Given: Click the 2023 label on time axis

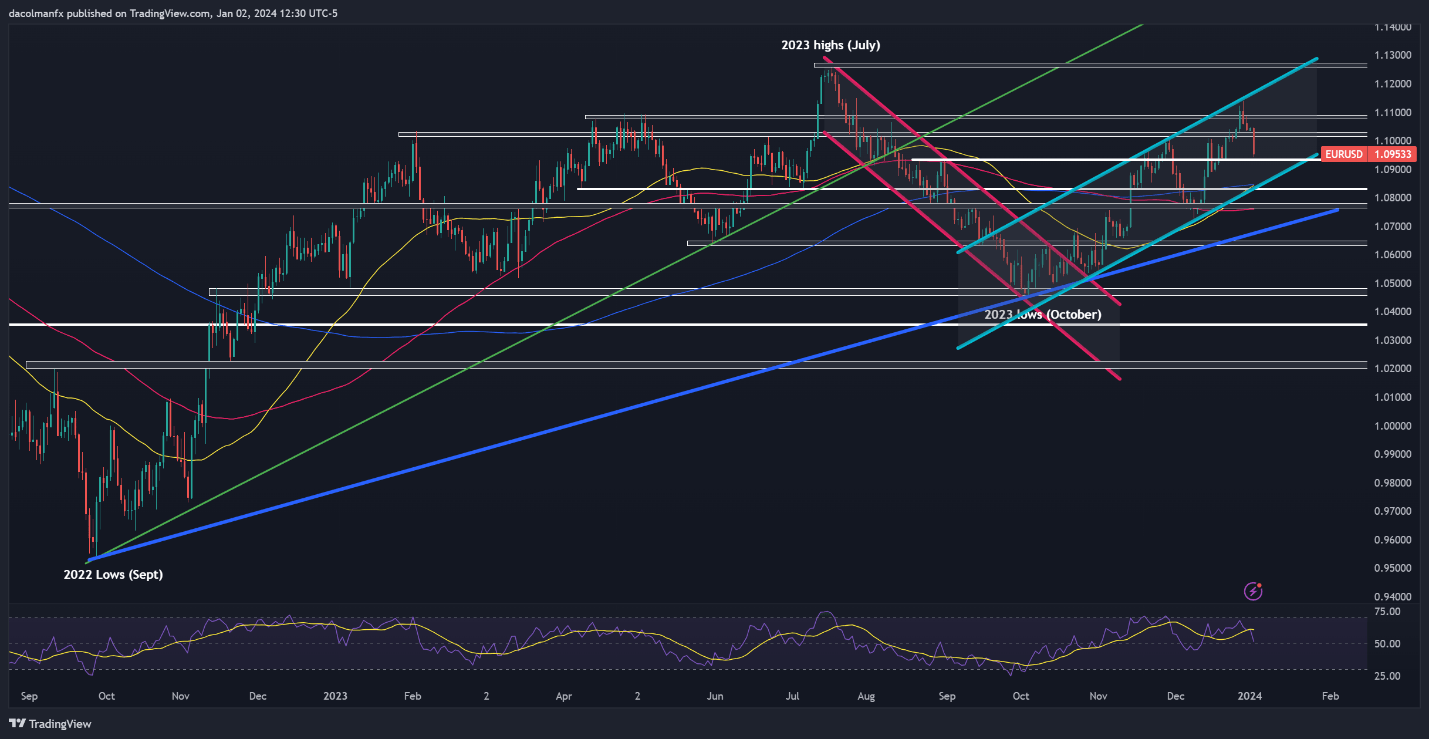Looking at the screenshot, I should (337, 695).
